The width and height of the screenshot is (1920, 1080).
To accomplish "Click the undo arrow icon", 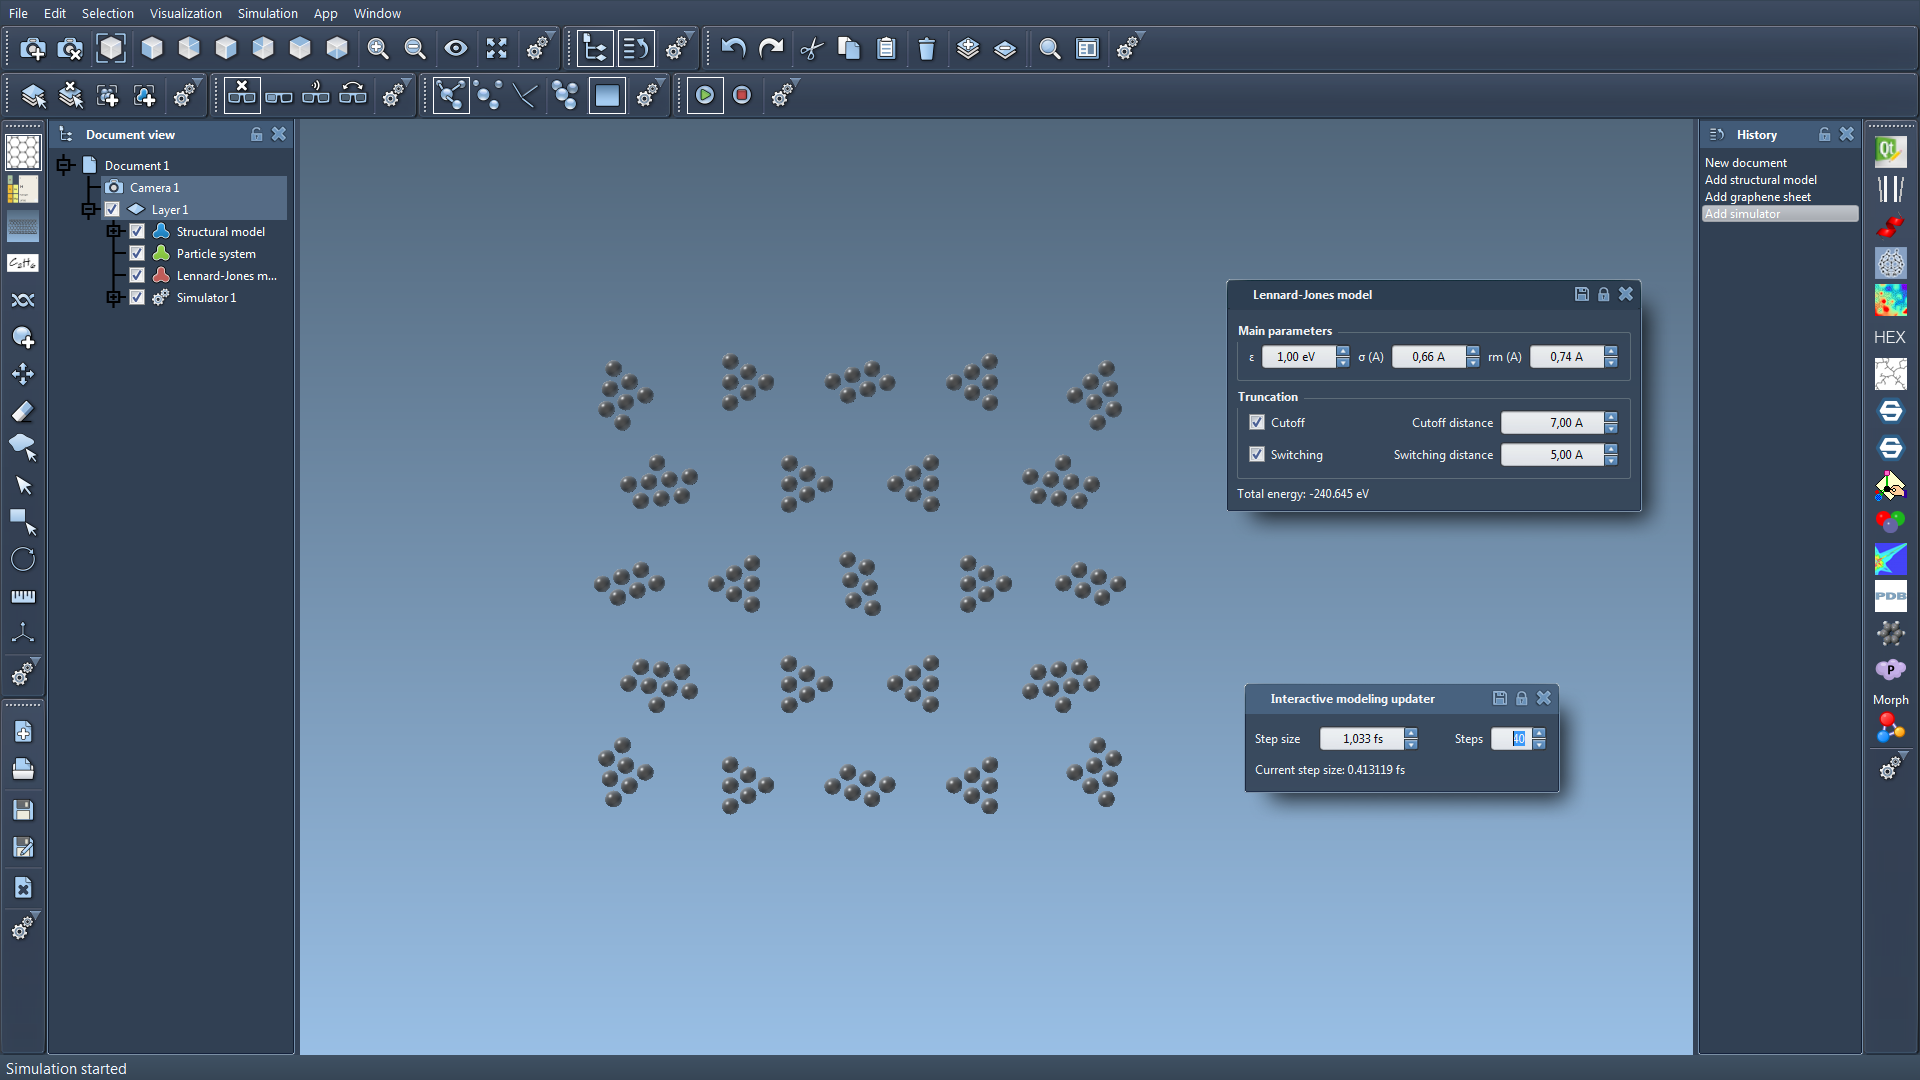I will pos(733,49).
